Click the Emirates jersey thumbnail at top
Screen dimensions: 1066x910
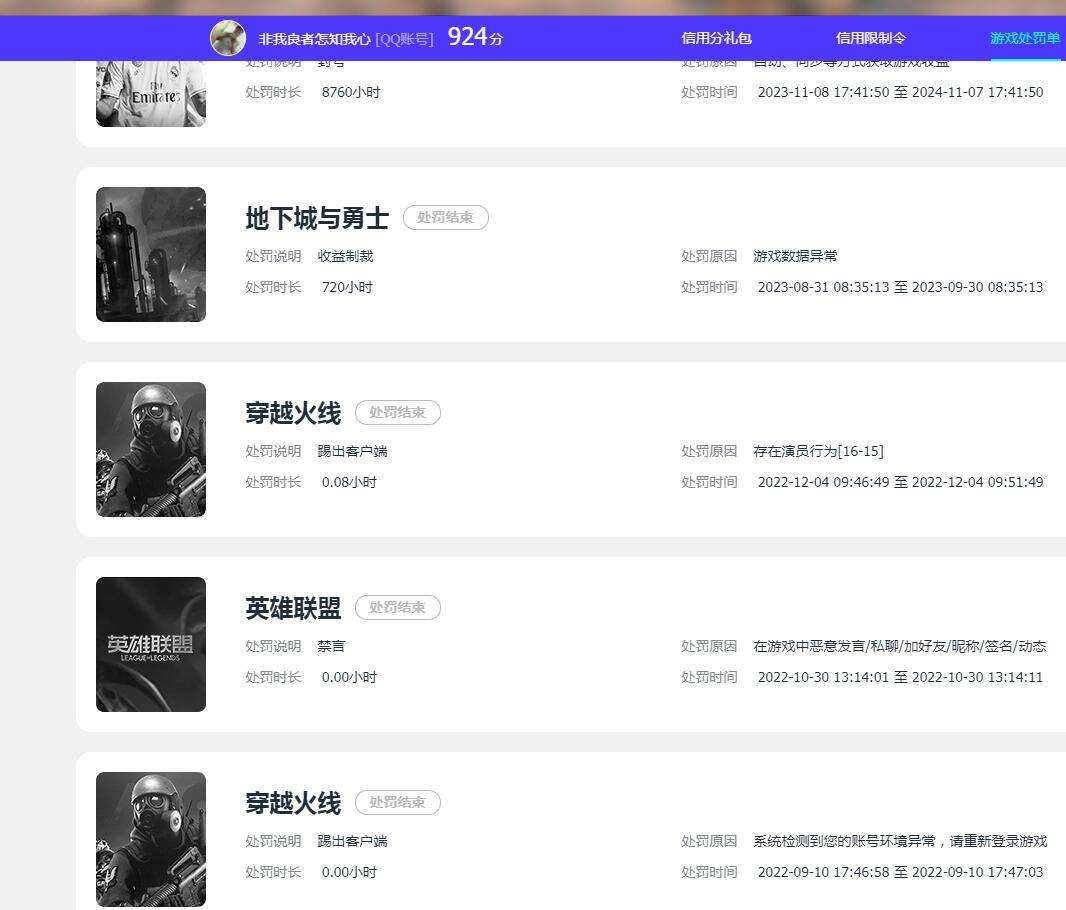151,94
